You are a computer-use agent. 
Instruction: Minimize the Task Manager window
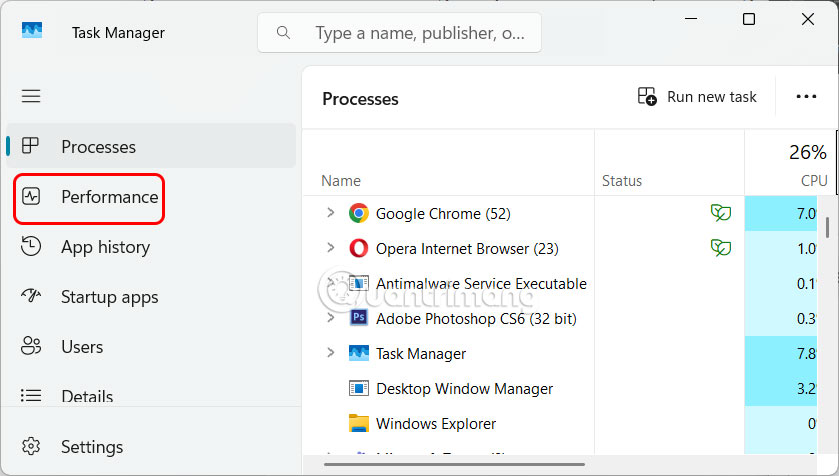click(x=691, y=19)
